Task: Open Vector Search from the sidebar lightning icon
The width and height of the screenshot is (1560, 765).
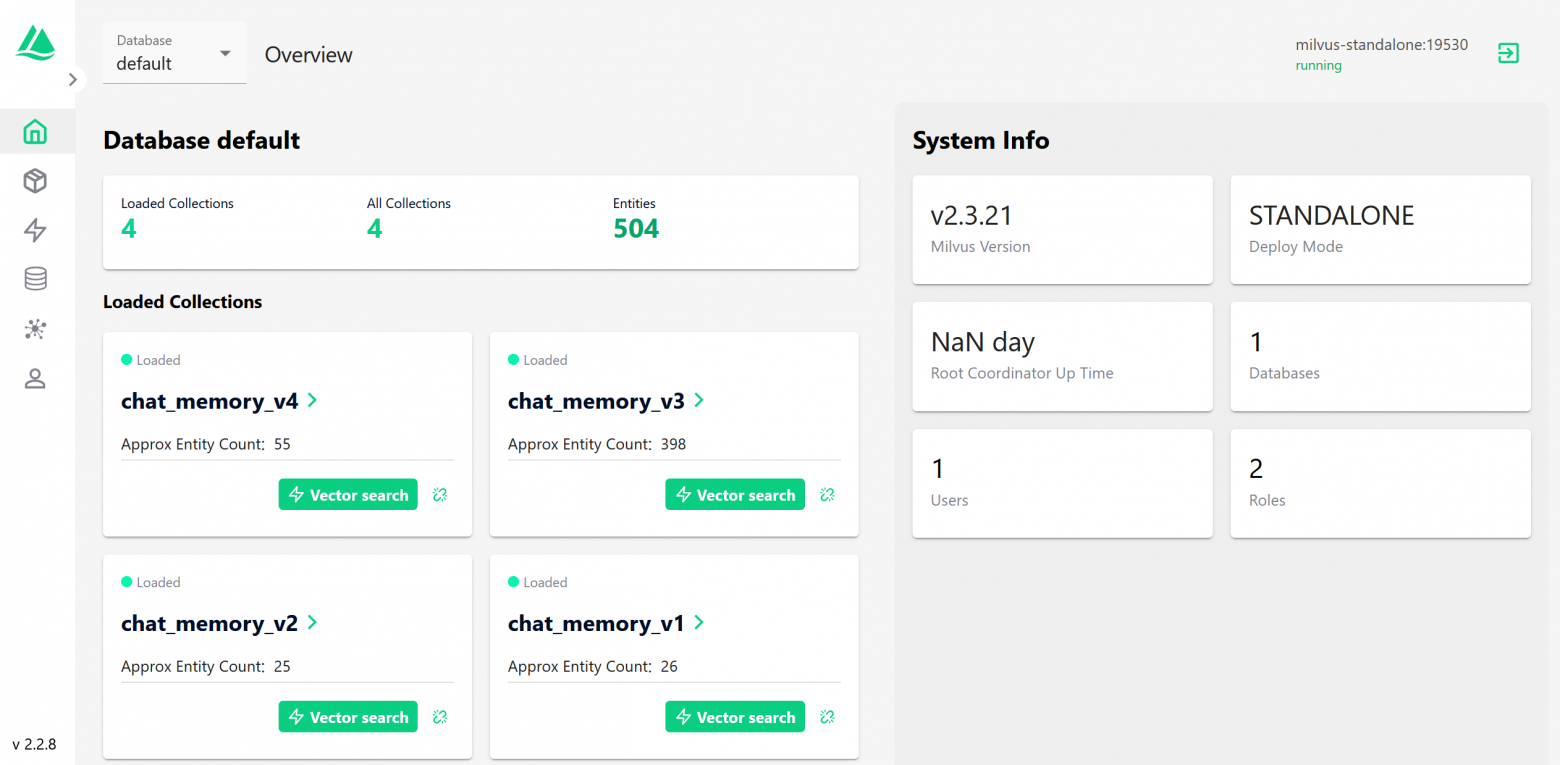Action: pos(35,230)
